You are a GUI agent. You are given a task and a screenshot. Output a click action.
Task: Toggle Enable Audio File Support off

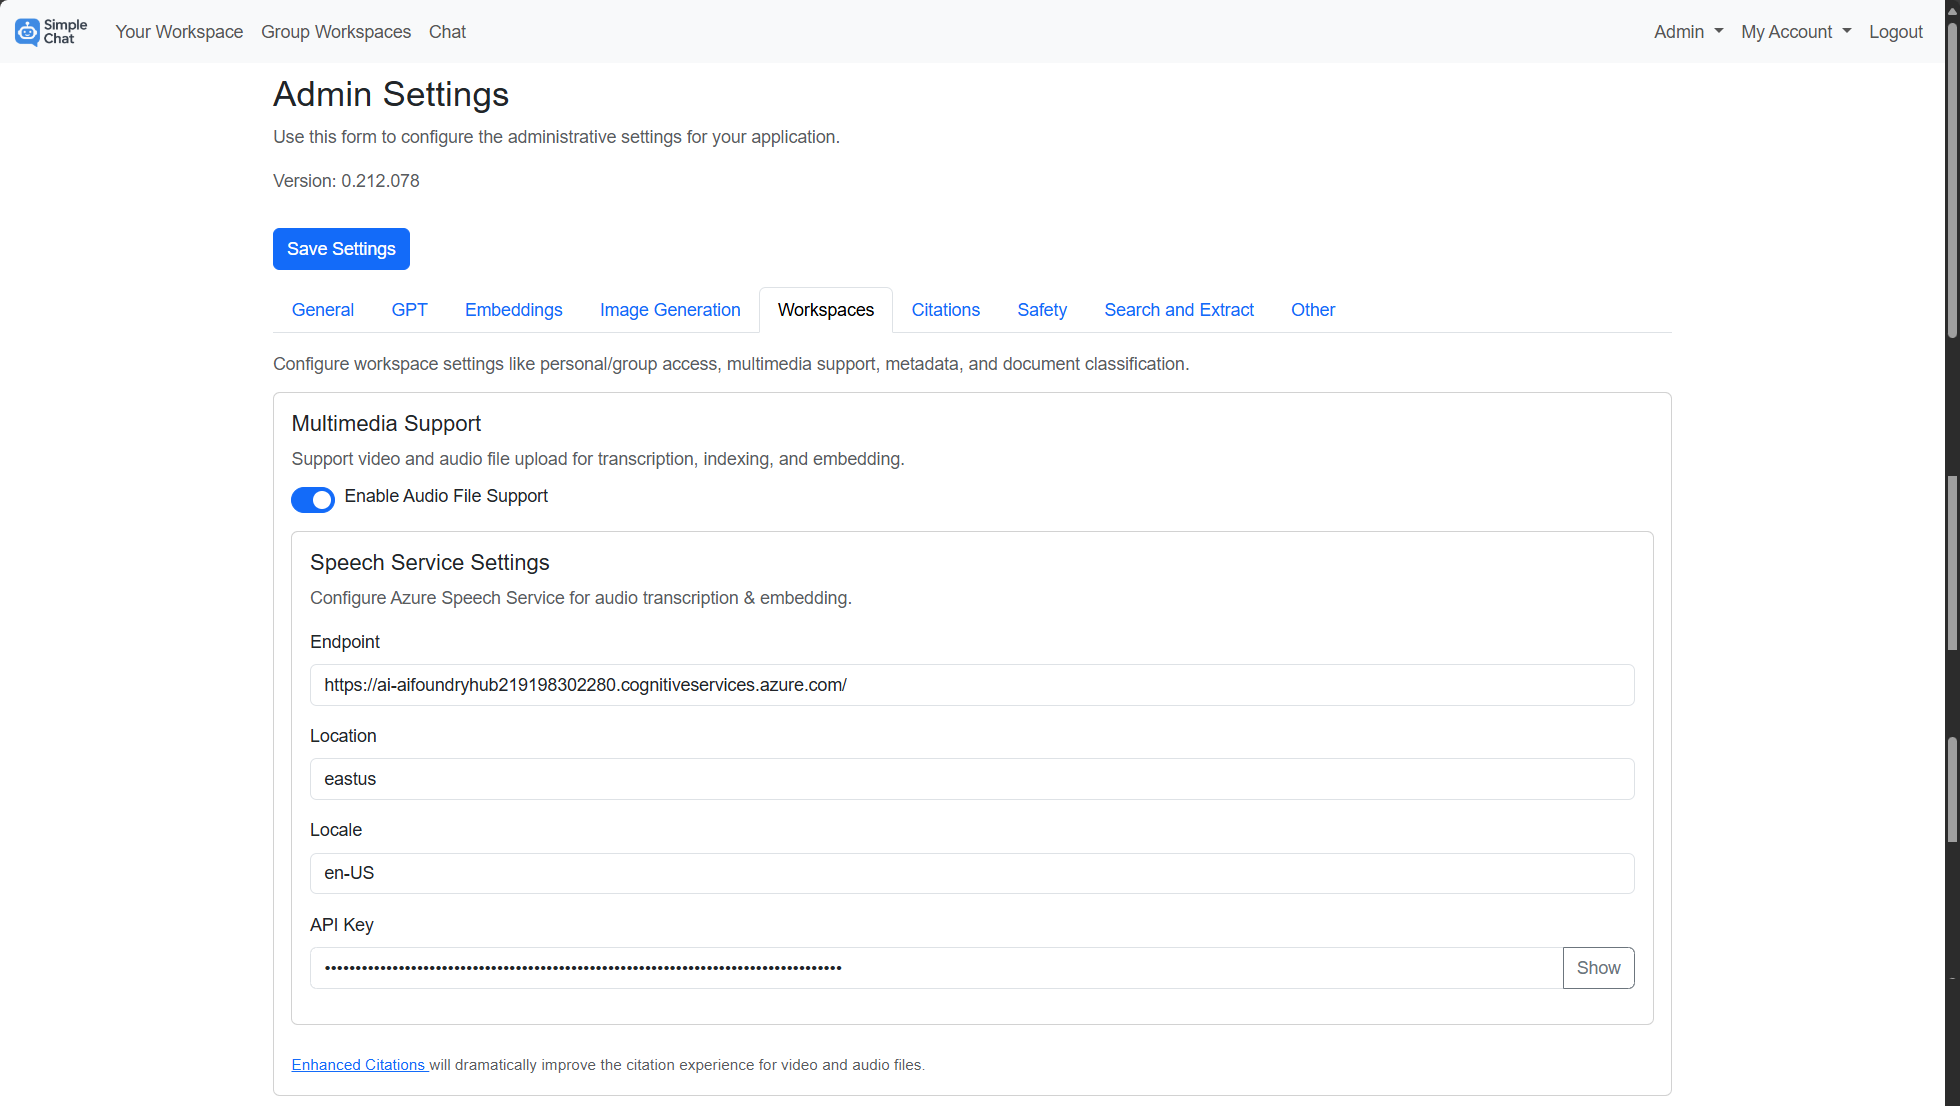[x=313, y=499]
